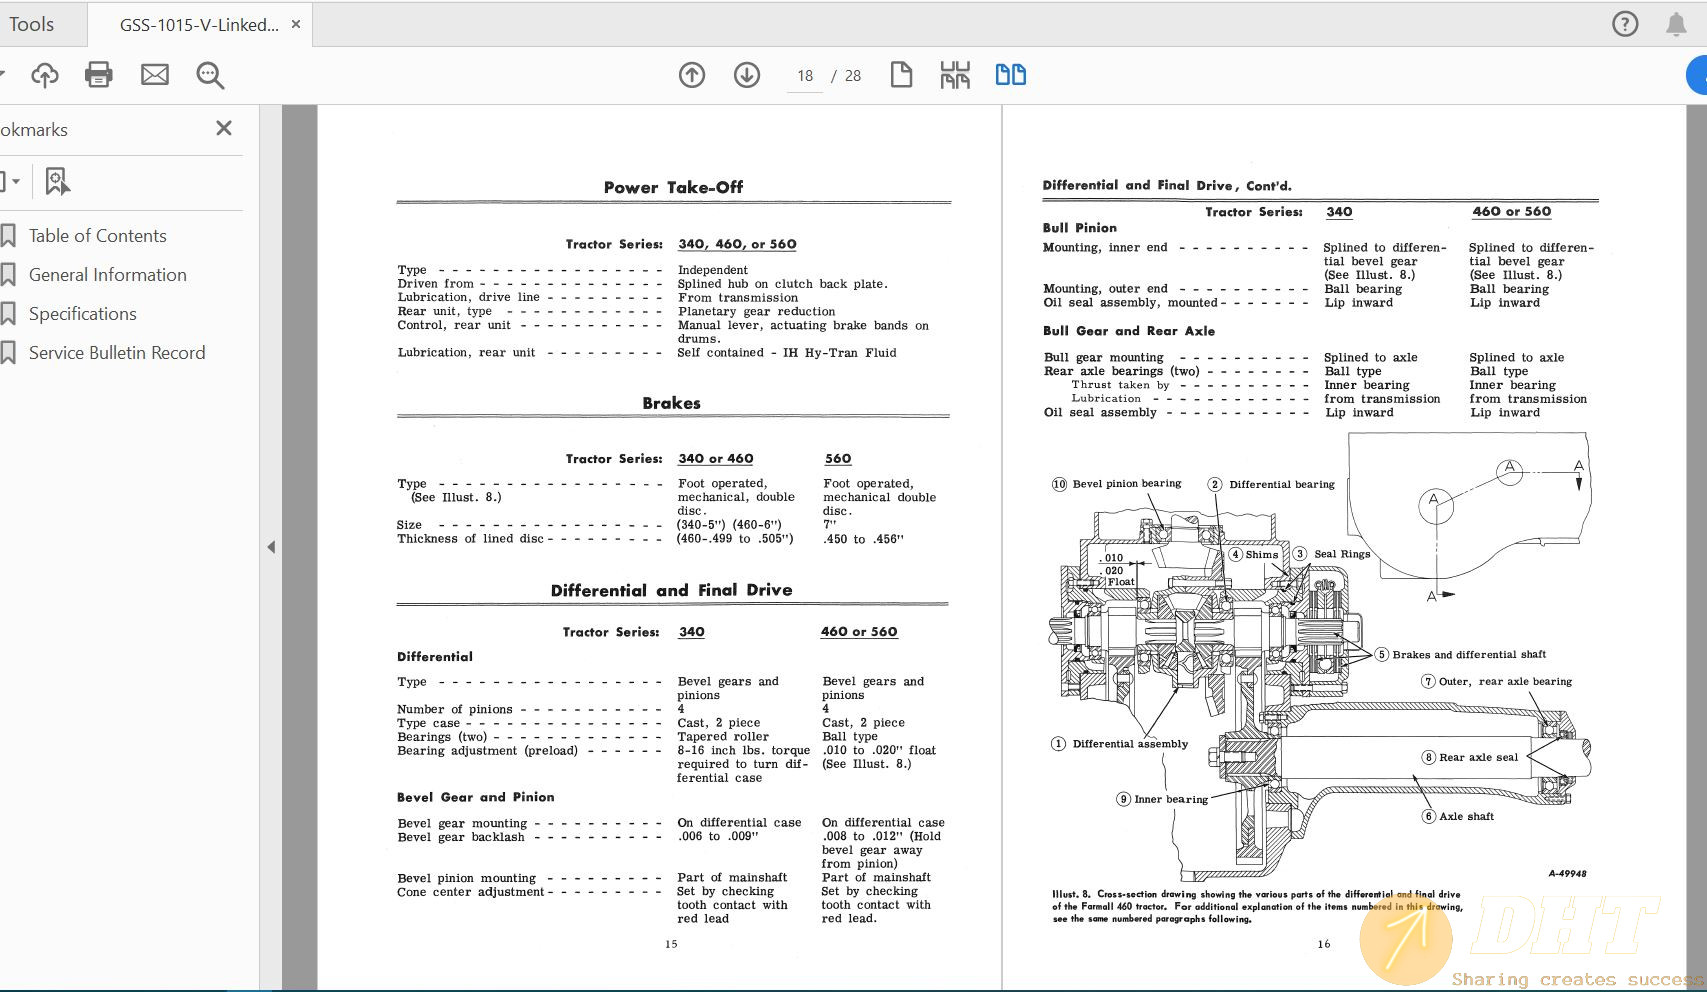Screen dimensions: 1707x992
Task: Open the Specifications bookmark
Action: [83, 314]
